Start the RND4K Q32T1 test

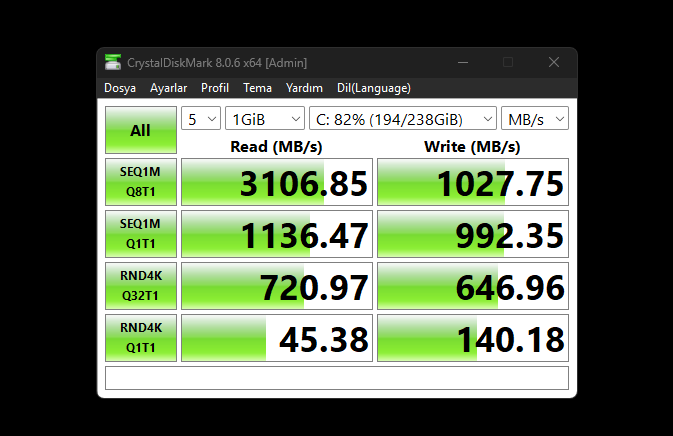[x=141, y=286]
